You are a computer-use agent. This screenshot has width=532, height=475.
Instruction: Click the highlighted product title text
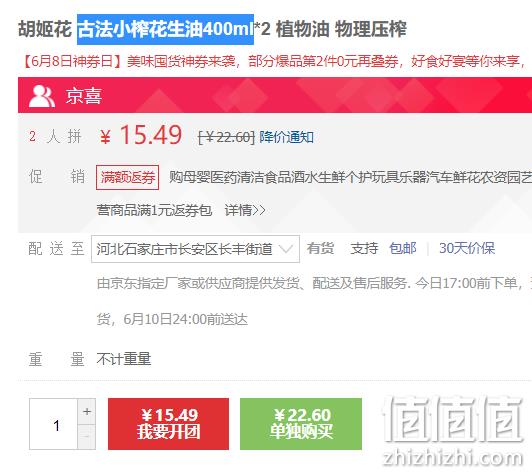coord(165,30)
